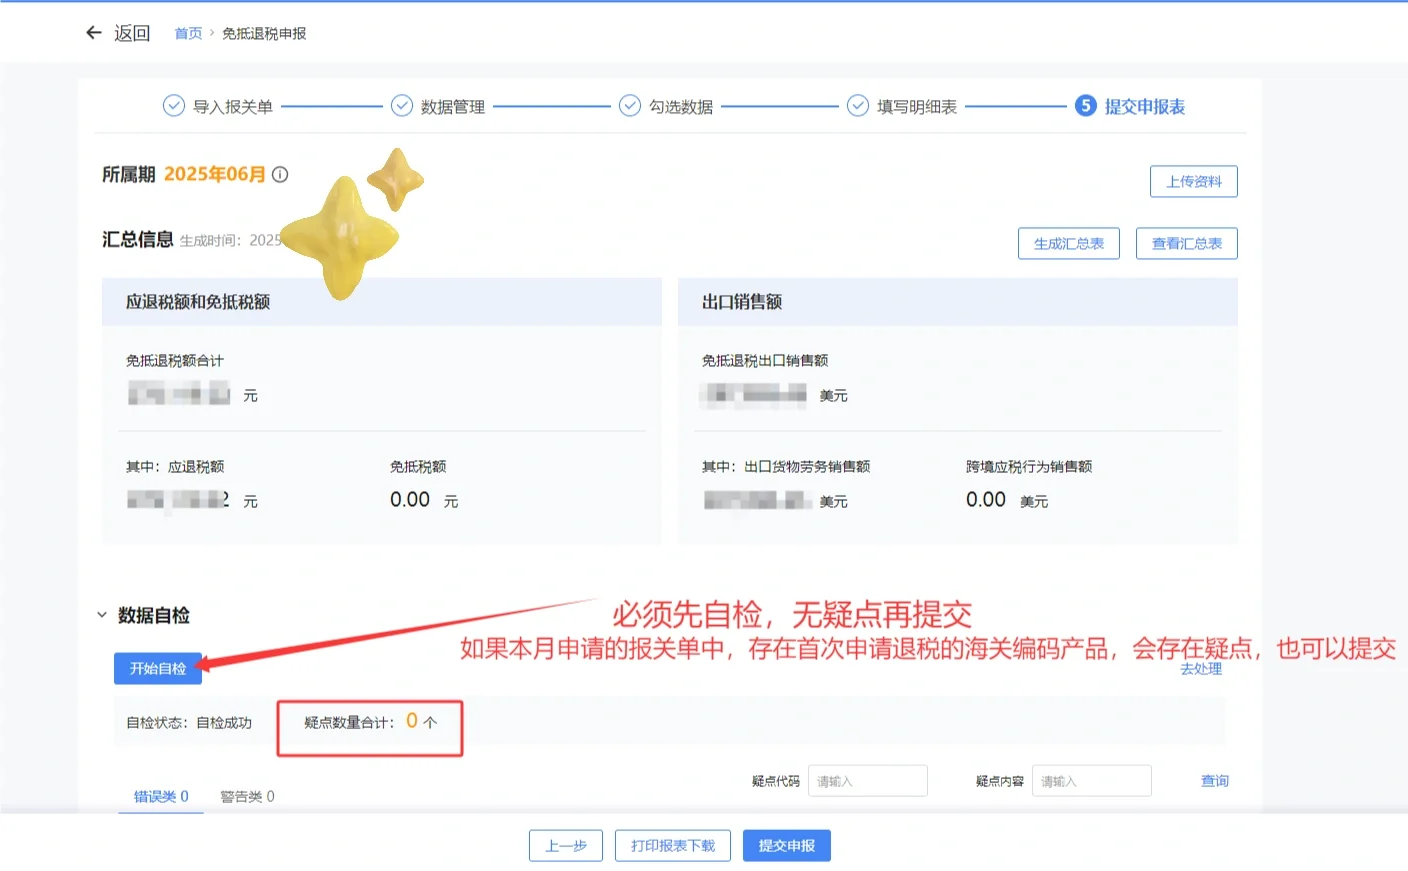Click inside the 疑点代码 input field
The width and height of the screenshot is (1408, 871).
point(867,780)
